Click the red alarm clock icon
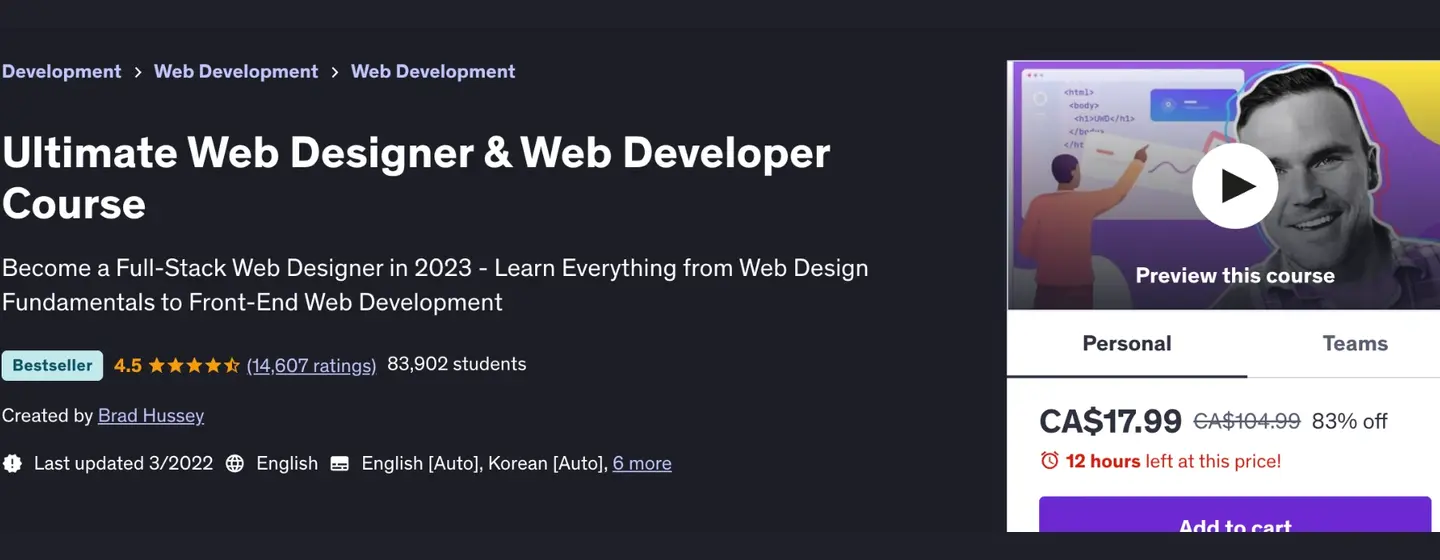 click(1049, 461)
